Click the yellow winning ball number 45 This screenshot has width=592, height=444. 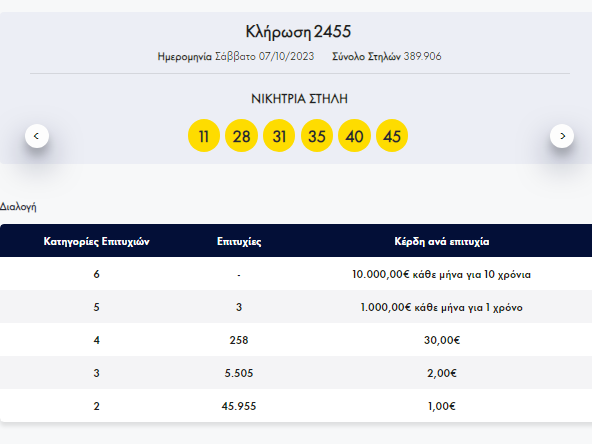392,136
